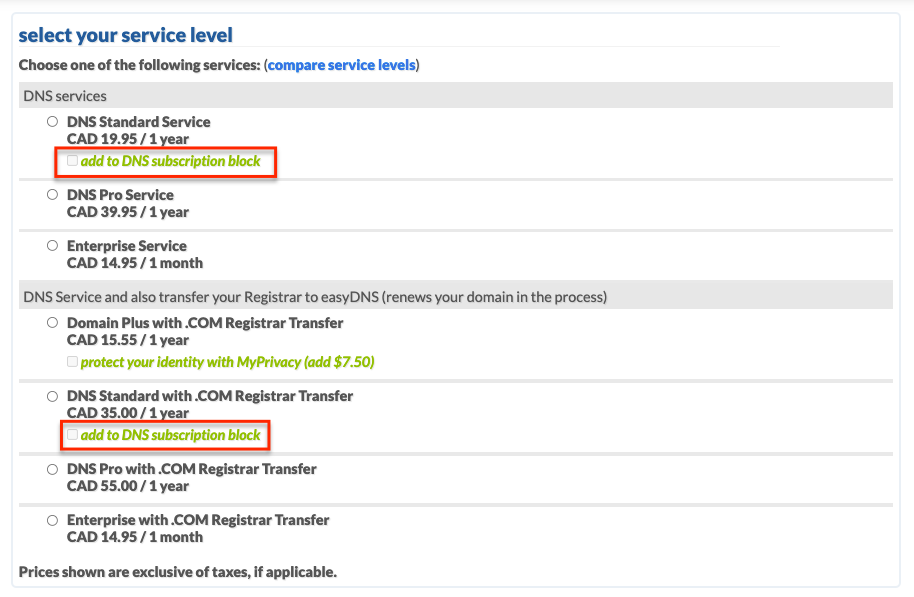Image resolution: width=914 pixels, height=597 pixels.
Task: Click the protect your identity with MyPrivacy text
Action: point(227,362)
